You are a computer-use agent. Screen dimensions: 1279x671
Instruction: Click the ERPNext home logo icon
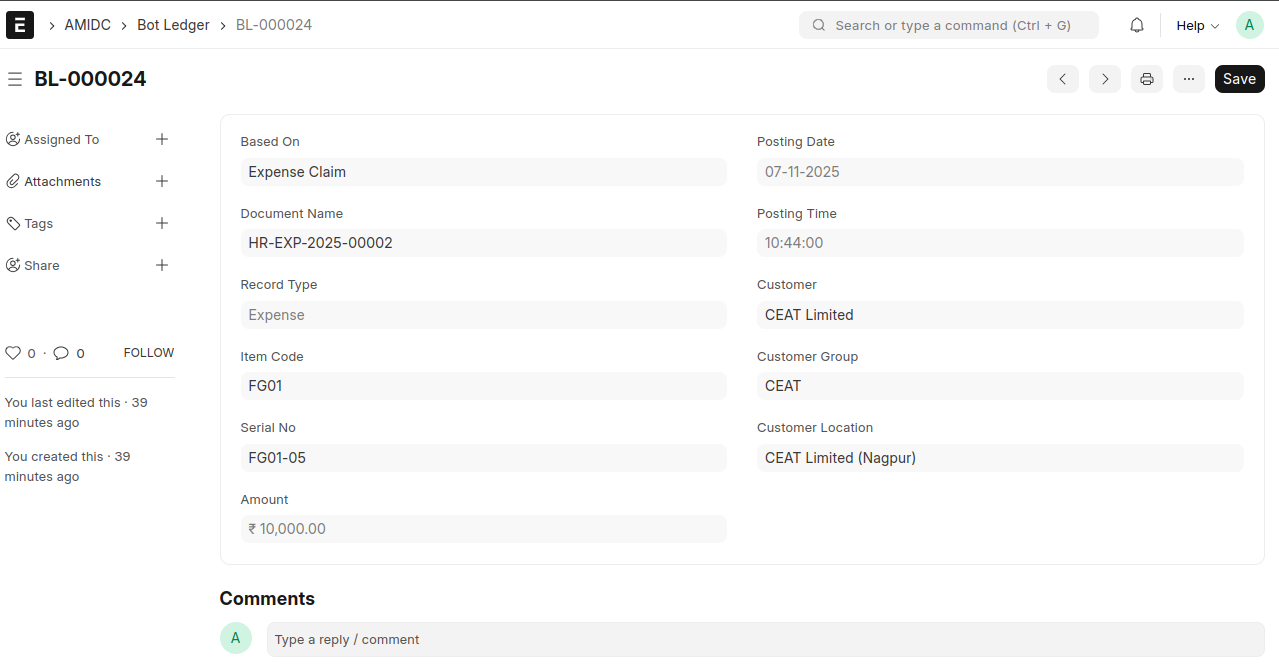tap(20, 25)
